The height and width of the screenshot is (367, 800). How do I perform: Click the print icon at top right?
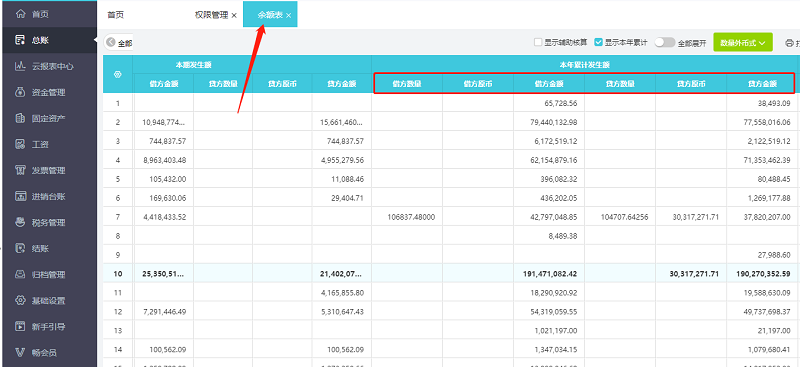(789, 43)
